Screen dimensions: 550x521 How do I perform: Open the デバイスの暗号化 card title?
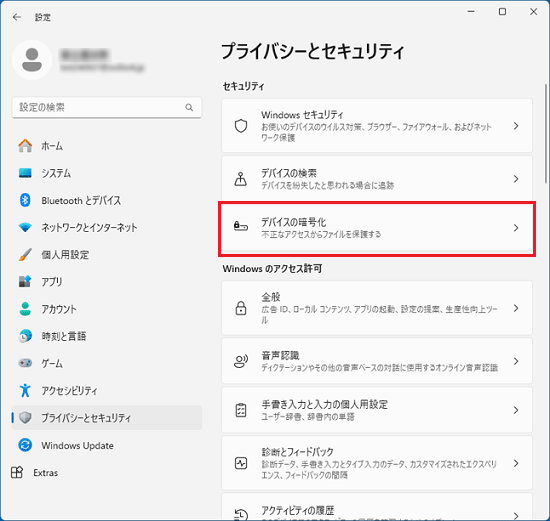point(294,222)
